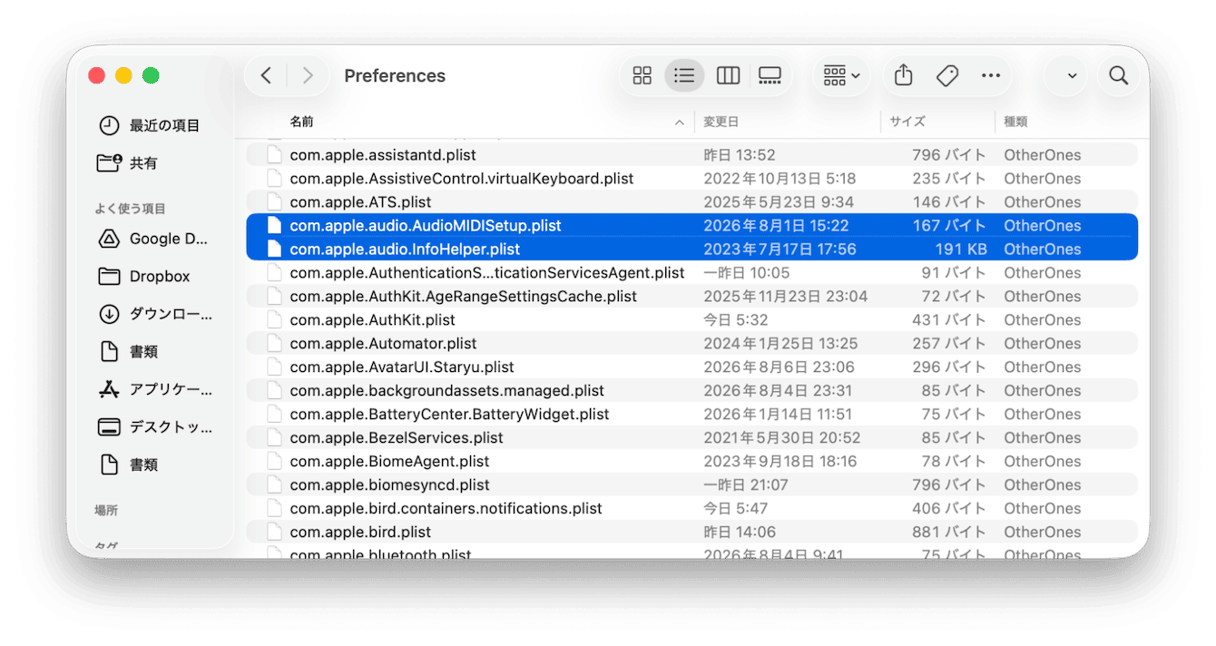The image size is (1216, 646).
Task: Click the よく使う項目 sidebar section header
Action: (x=130, y=209)
